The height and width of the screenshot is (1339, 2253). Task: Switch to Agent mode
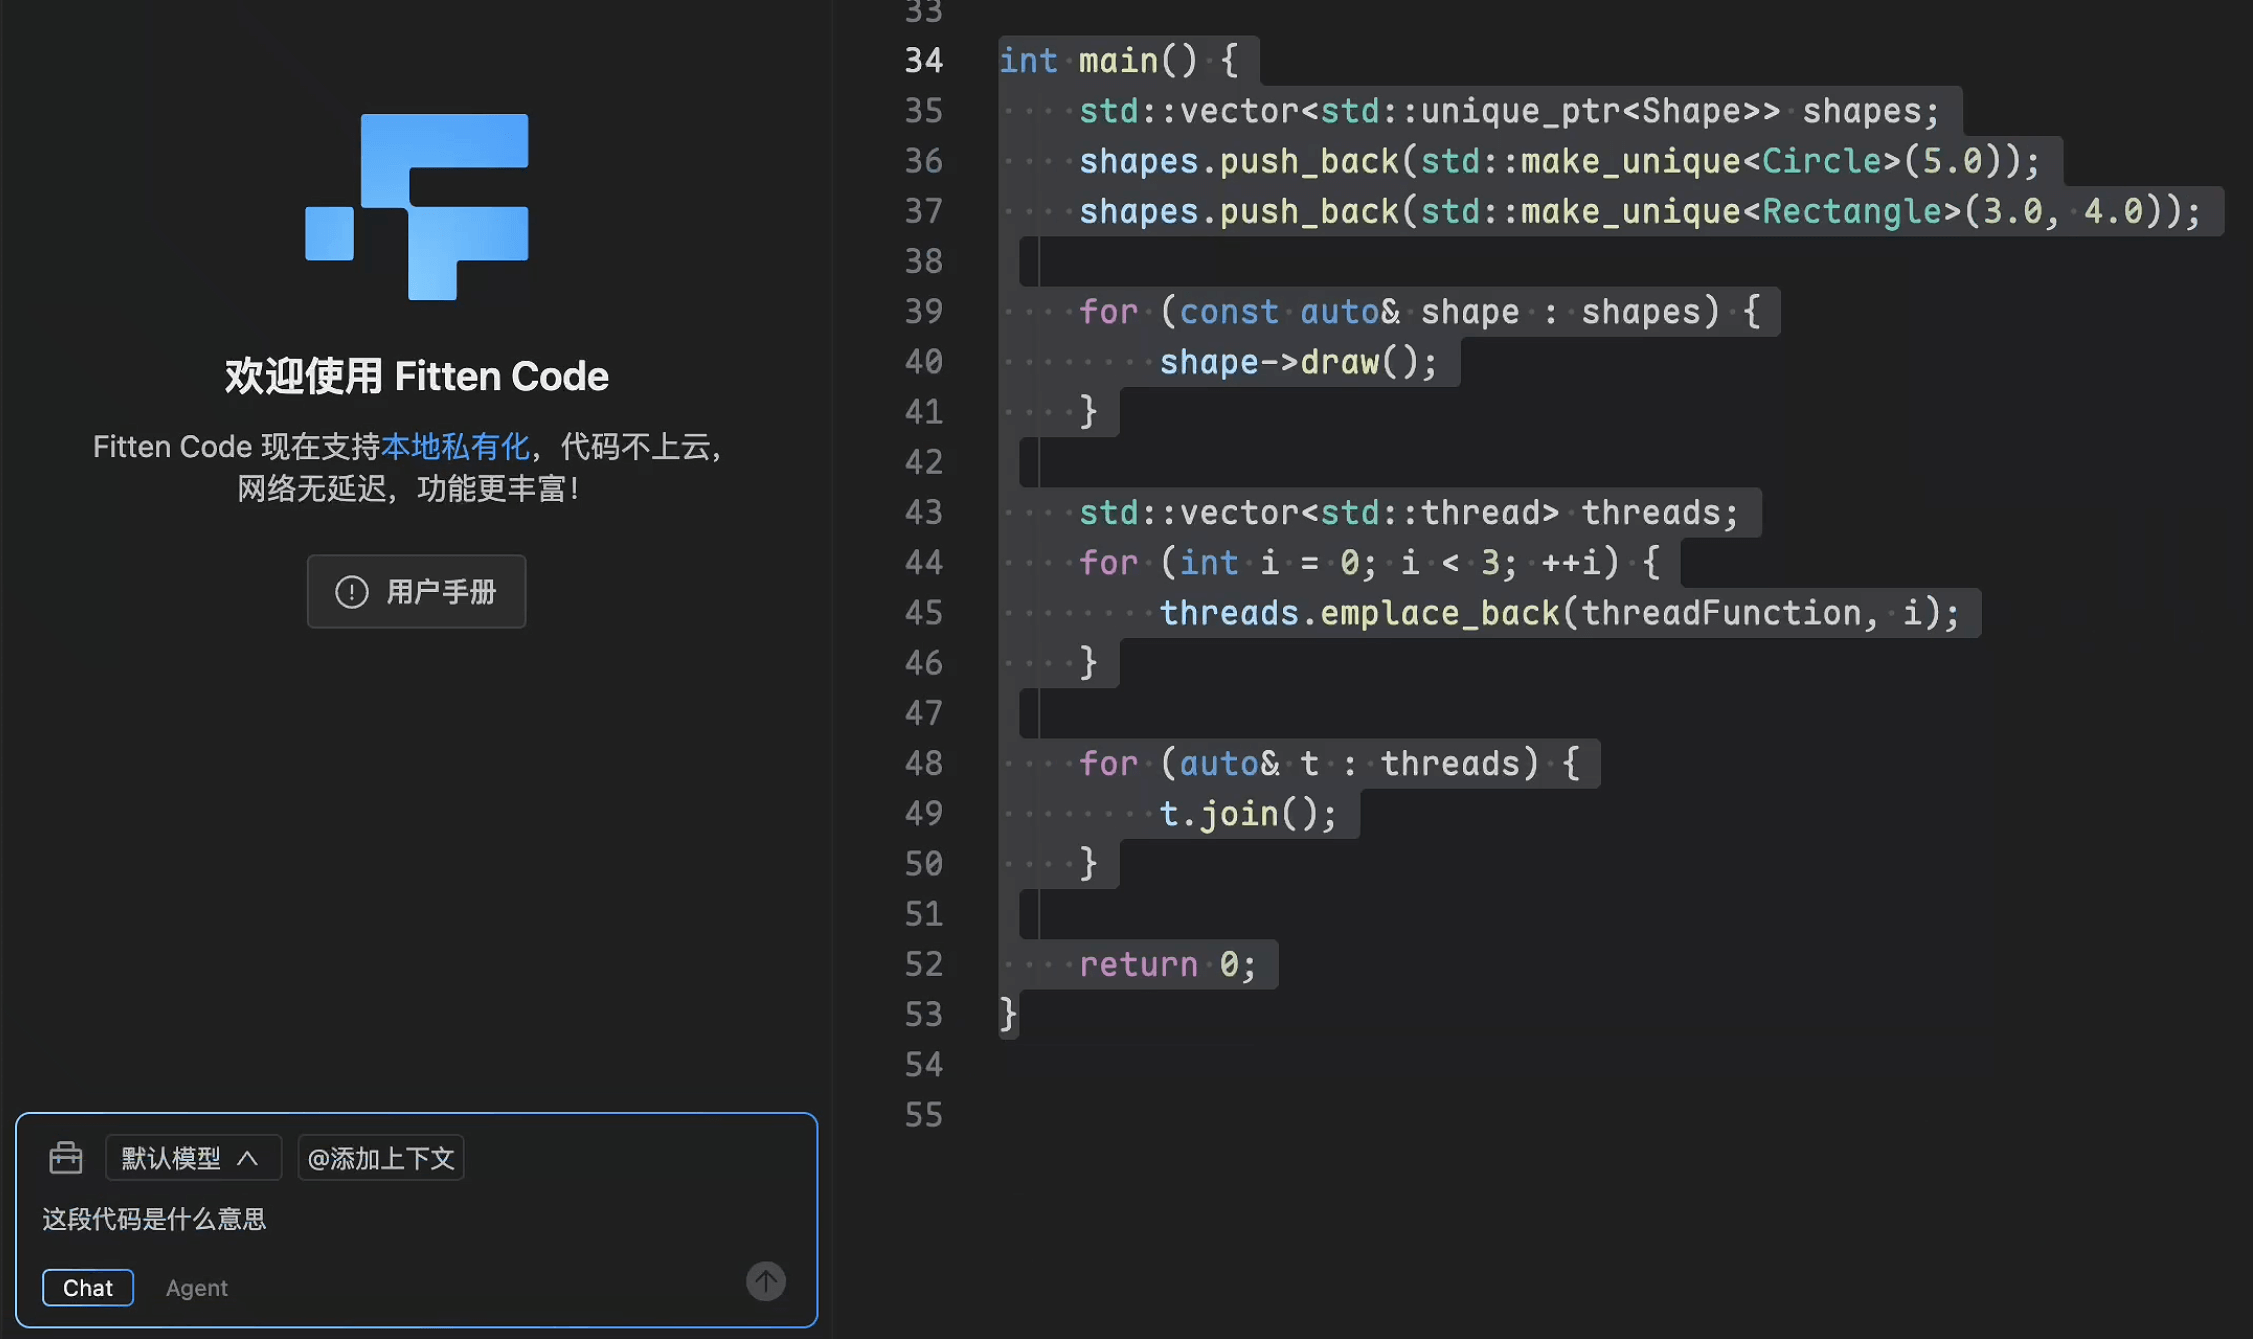tap(197, 1288)
